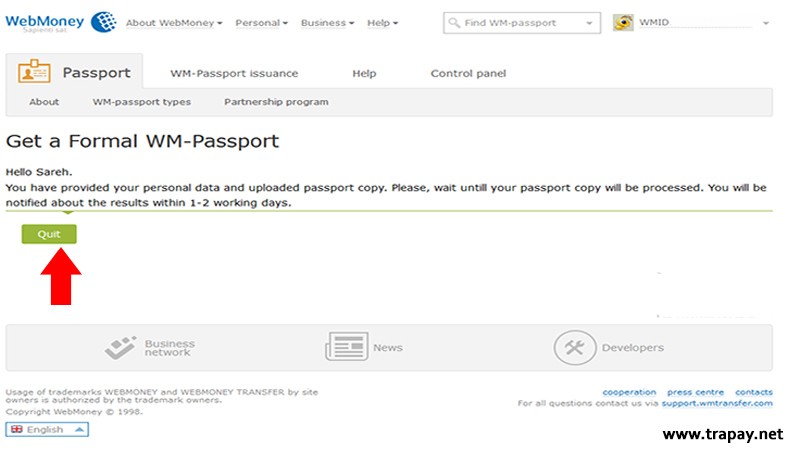Open the English language selector
Viewport: 800px width, 450px height.
(47, 429)
